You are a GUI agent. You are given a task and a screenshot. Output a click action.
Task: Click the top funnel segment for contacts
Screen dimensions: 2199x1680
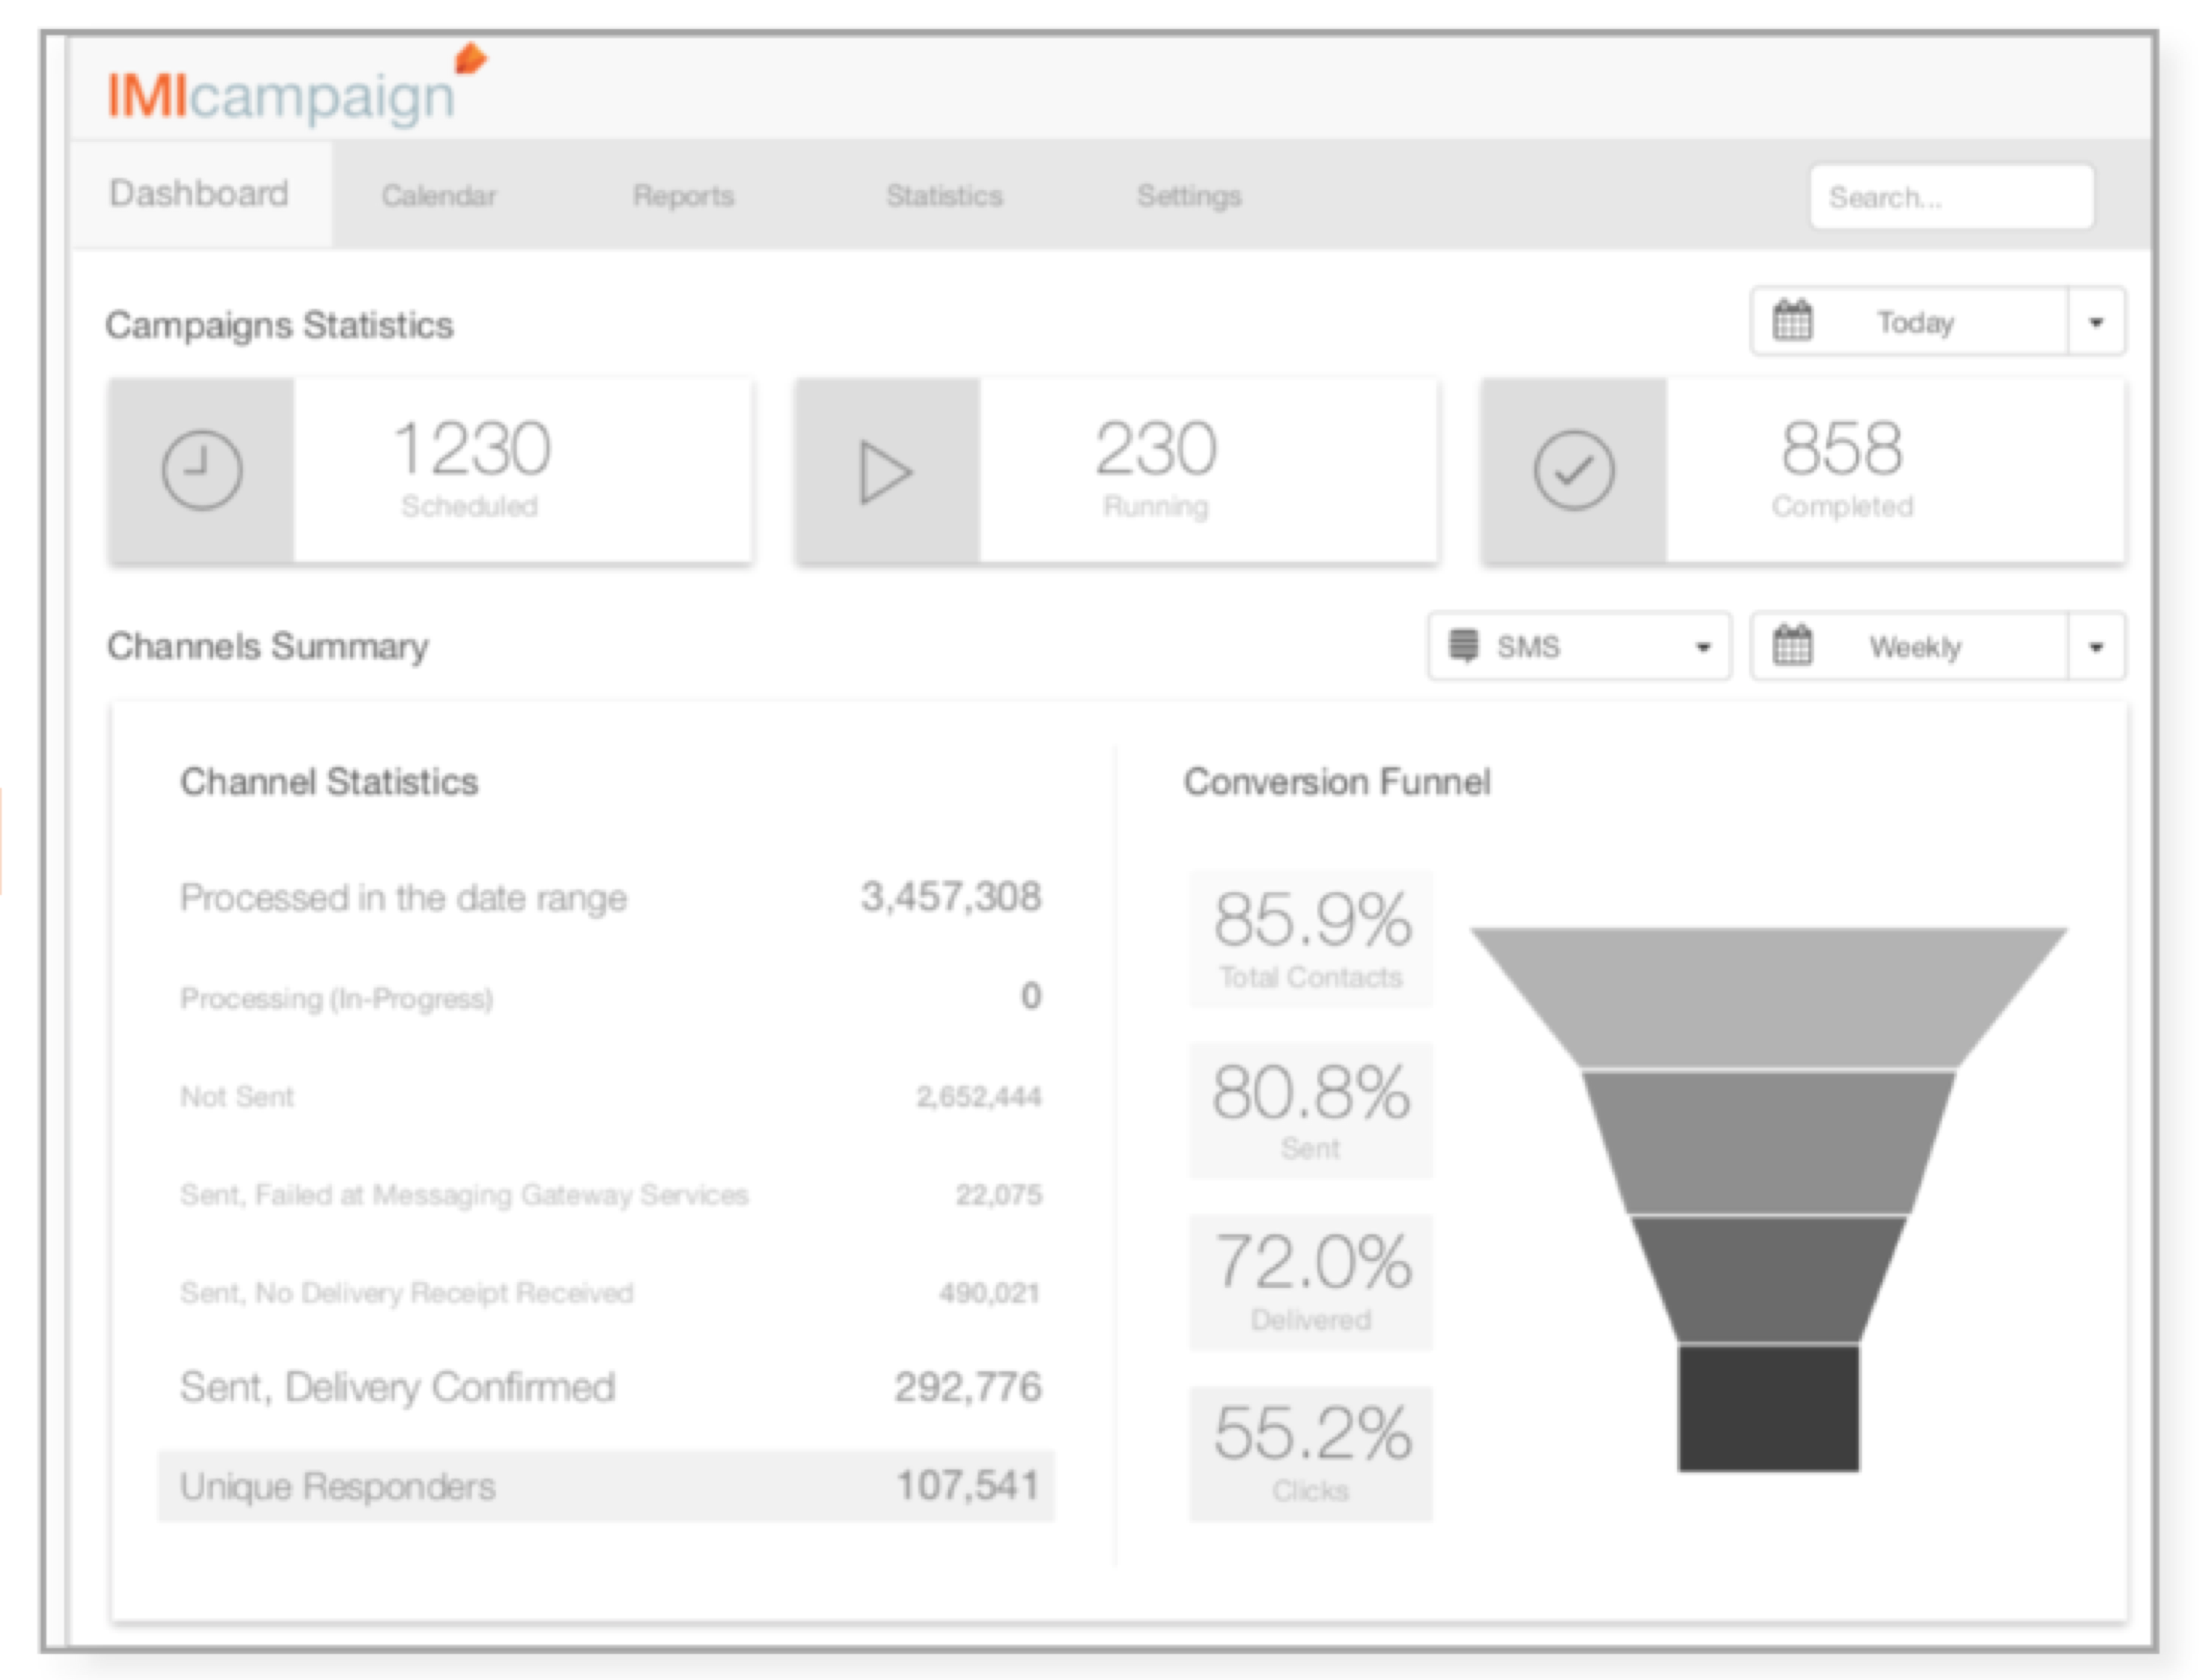[x=1768, y=997]
